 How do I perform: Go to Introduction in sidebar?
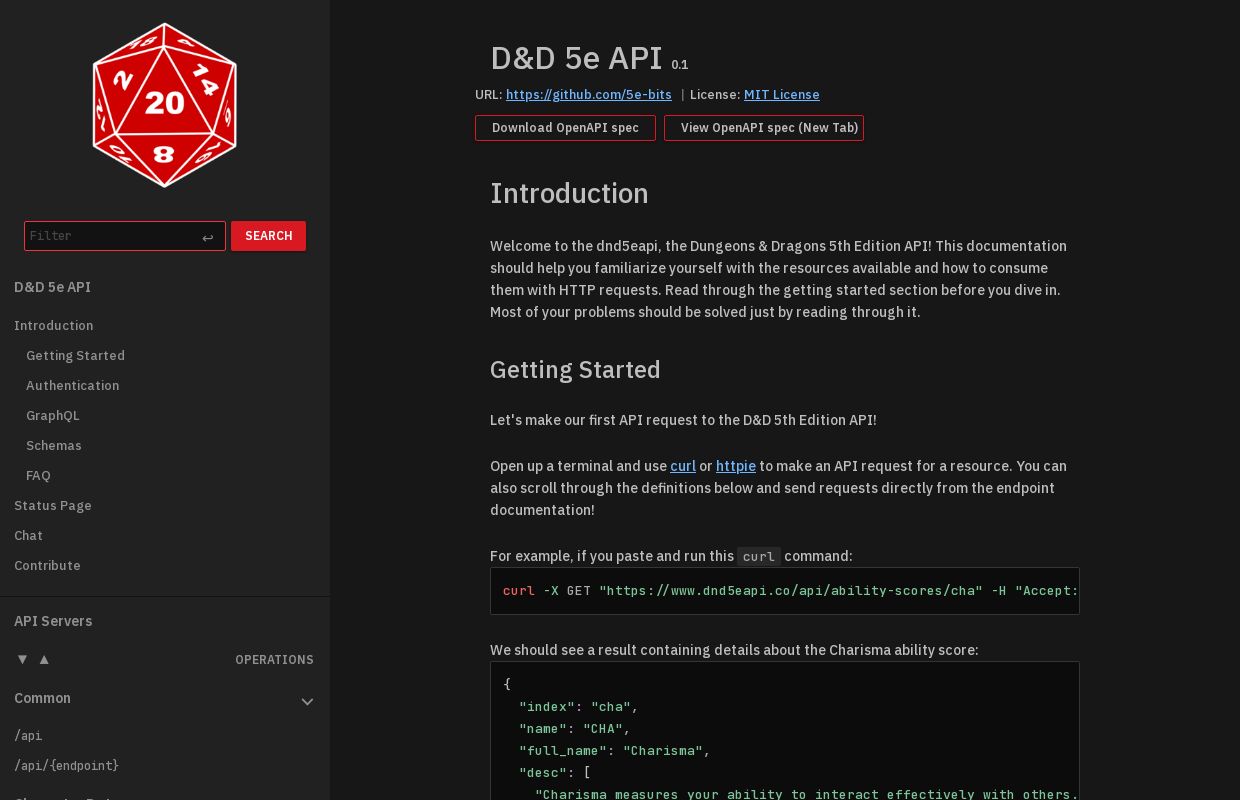coord(54,326)
